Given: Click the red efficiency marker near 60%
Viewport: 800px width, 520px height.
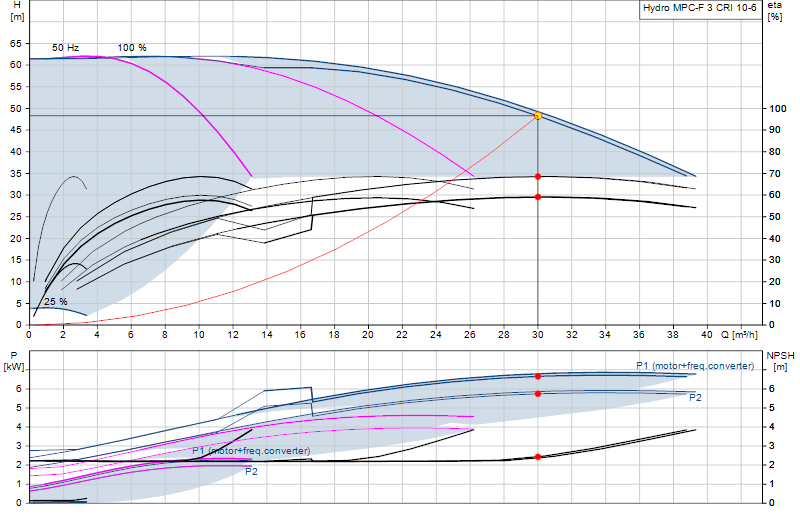Looking at the screenshot, I should point(538,197).
